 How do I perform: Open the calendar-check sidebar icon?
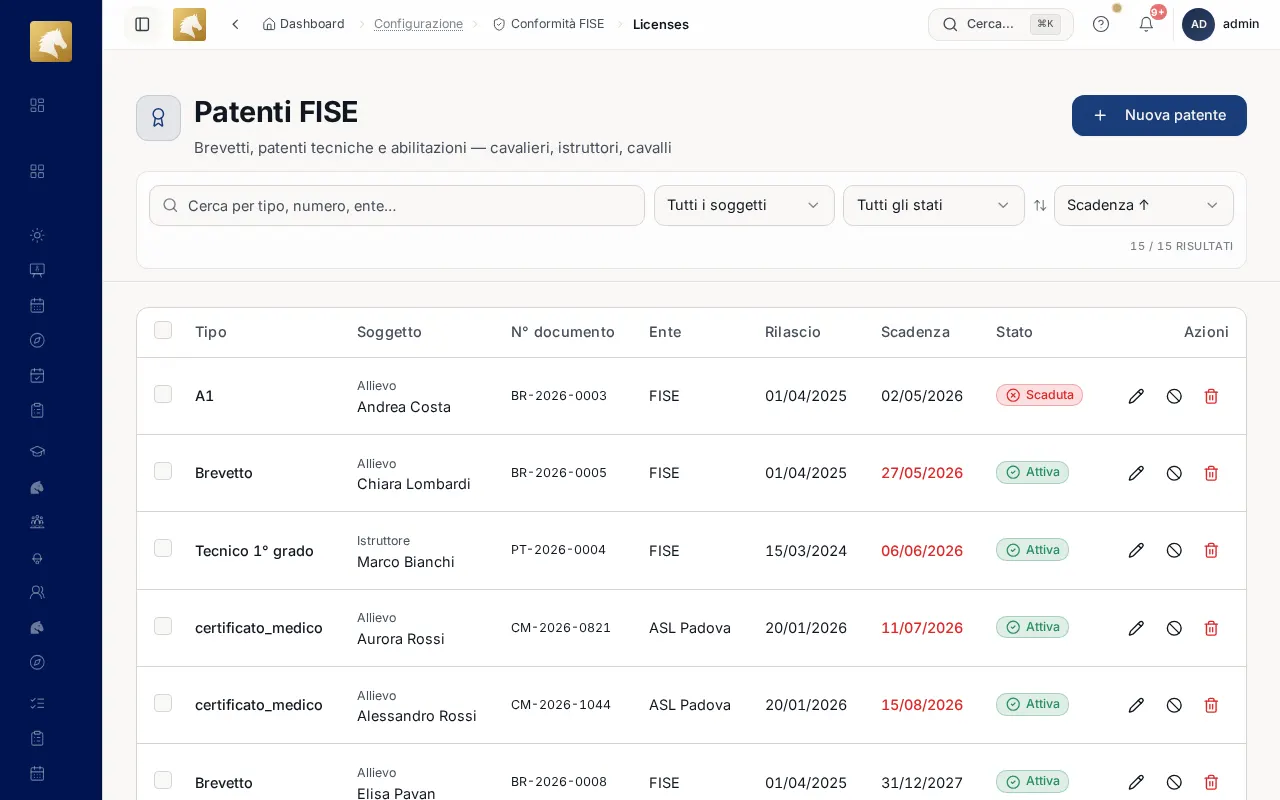37,375
